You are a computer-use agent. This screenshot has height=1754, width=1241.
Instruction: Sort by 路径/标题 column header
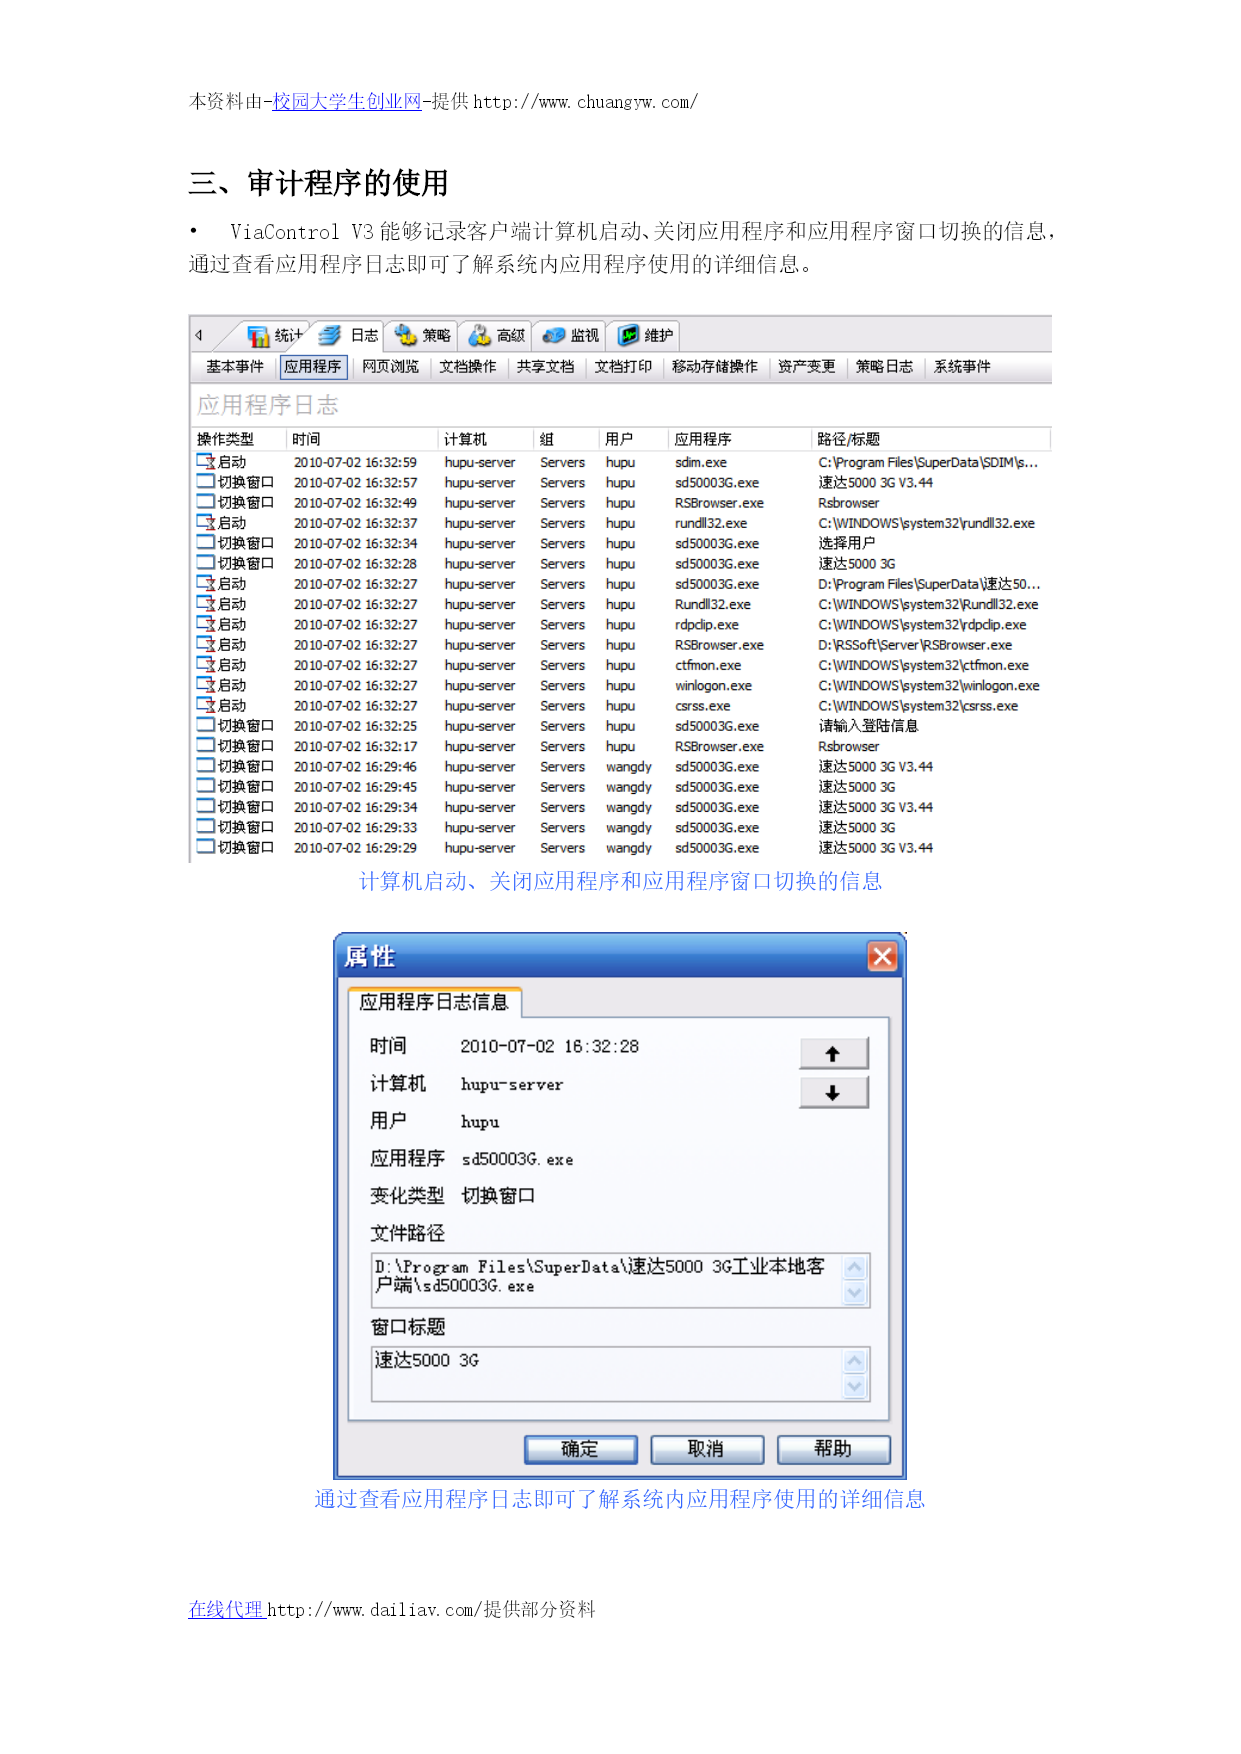[x=931, y=439]
